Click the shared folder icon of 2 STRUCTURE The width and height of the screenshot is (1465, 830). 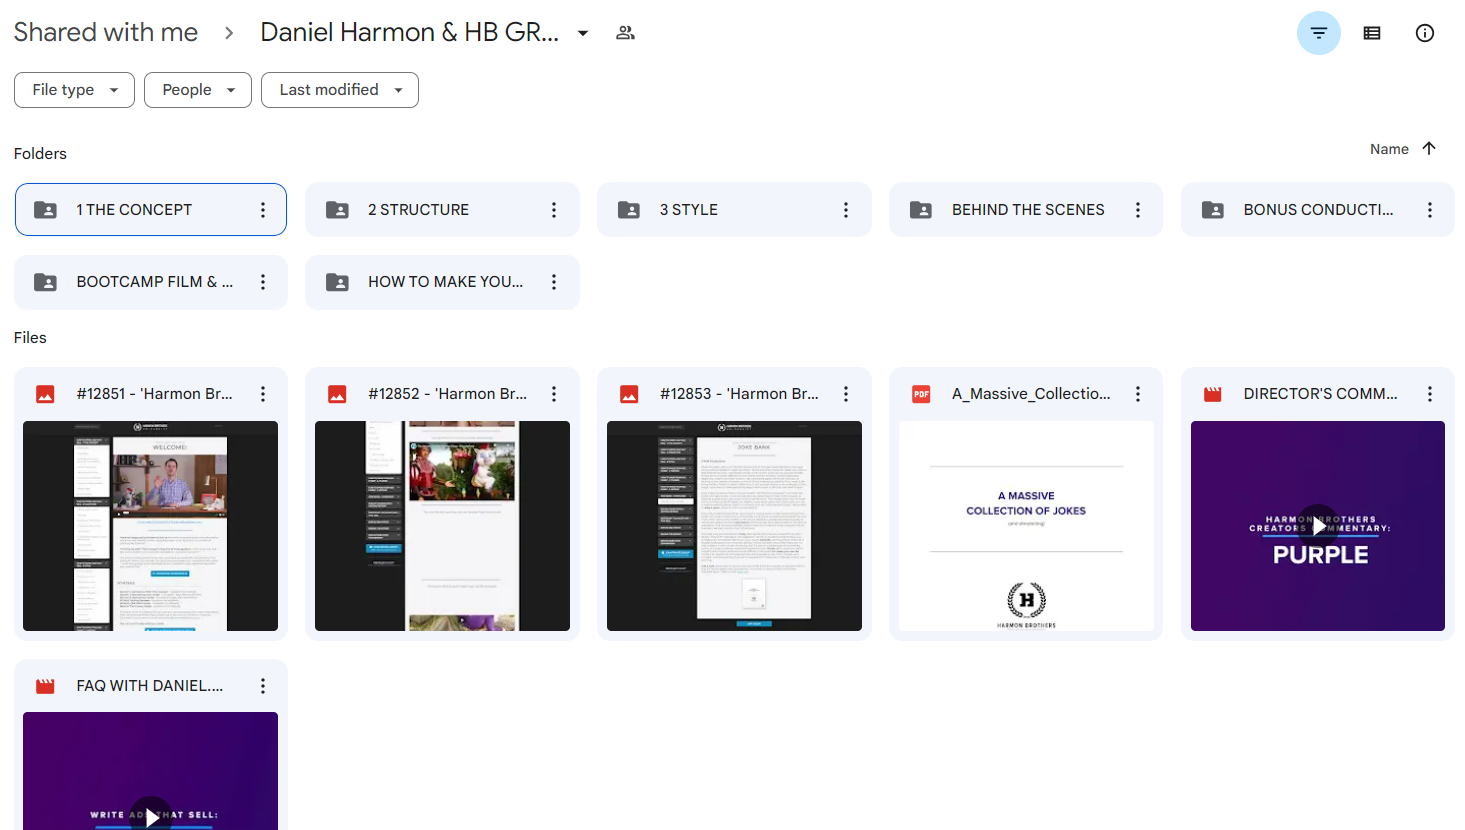[x=337, y=210]
